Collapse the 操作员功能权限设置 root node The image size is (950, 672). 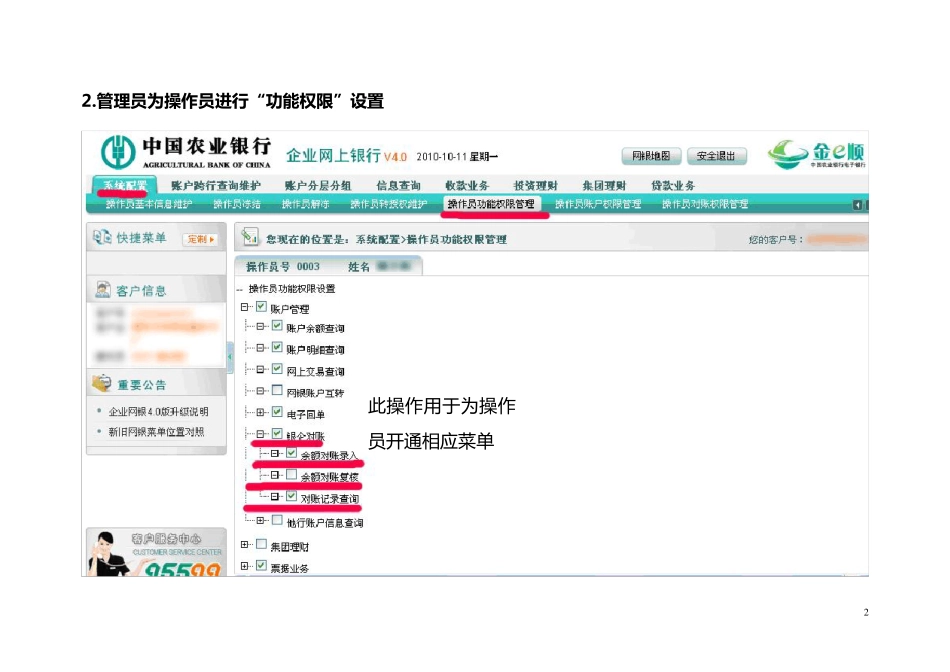click(240, 290)
